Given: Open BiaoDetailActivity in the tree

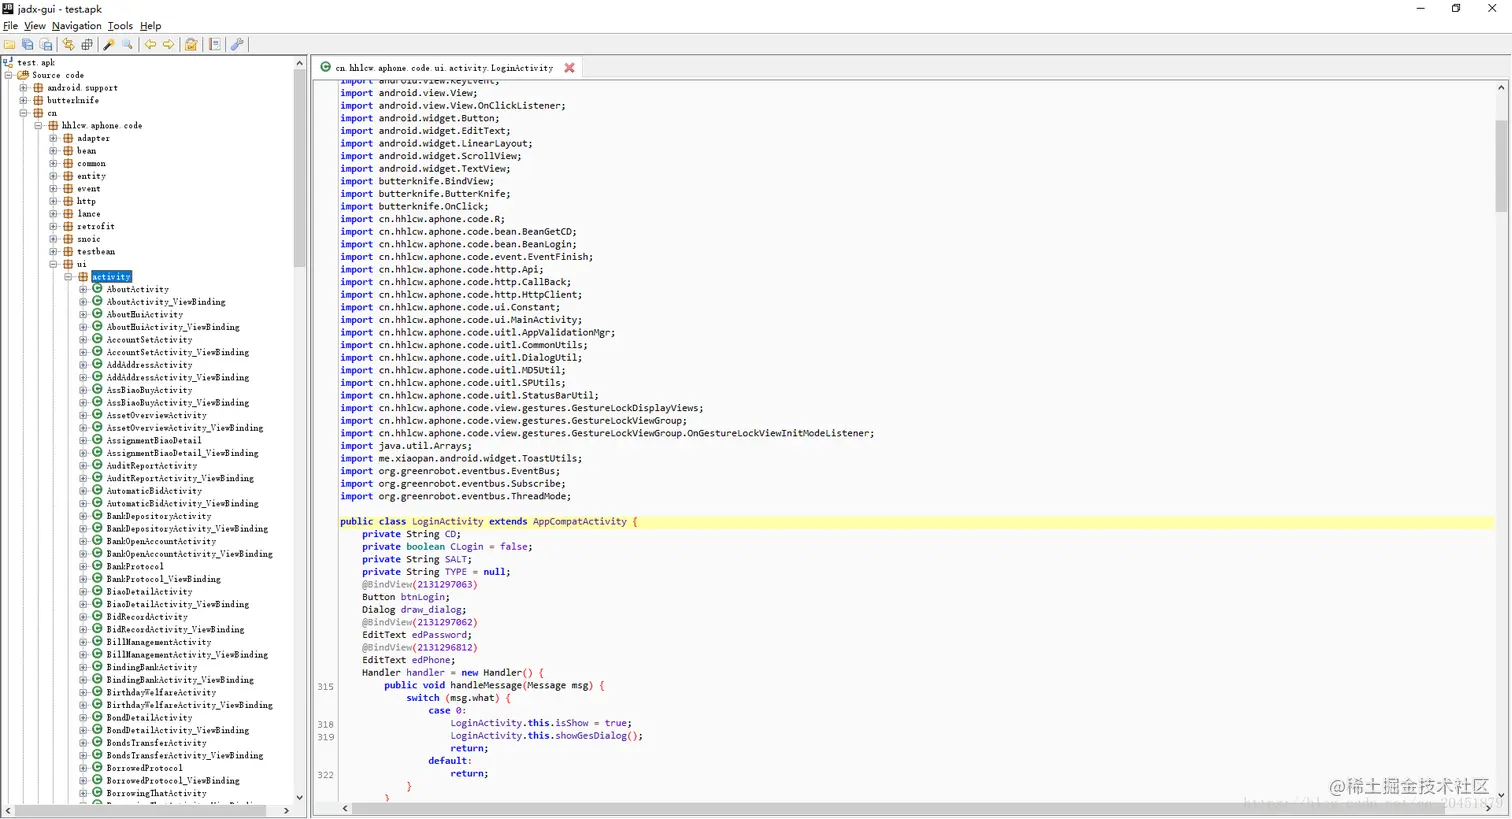Looking at the screenshot, I should 149,592.
